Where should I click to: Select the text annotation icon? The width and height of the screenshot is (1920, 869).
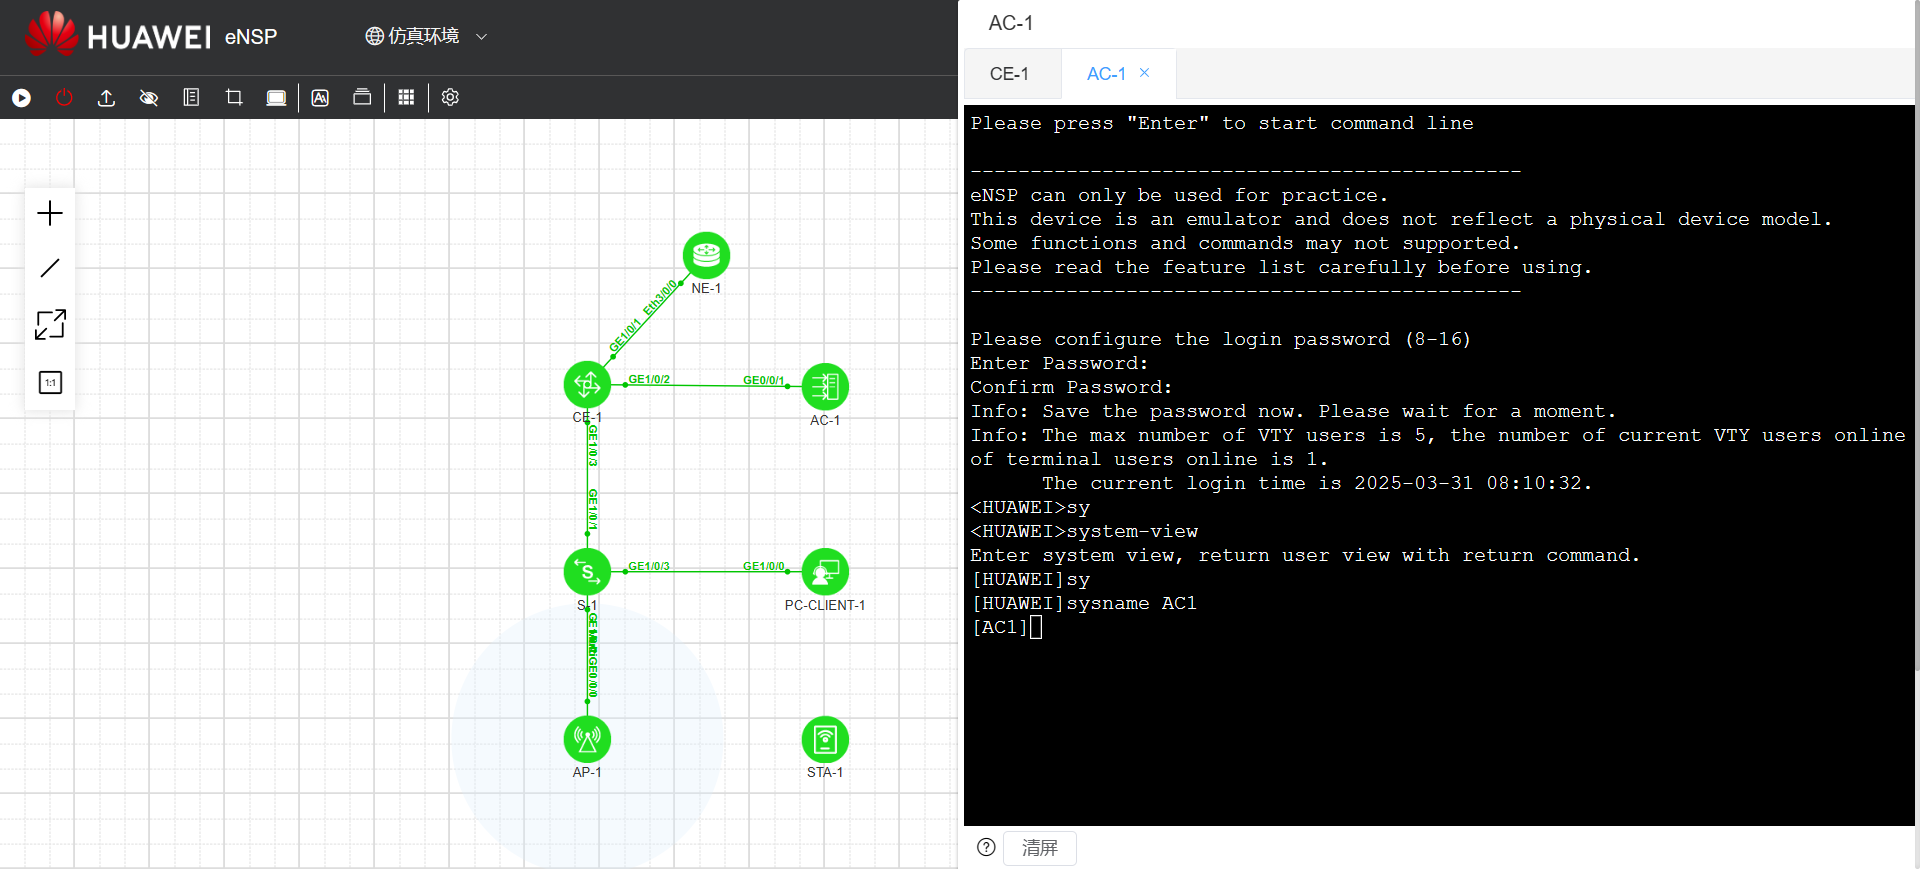(320, 98)
